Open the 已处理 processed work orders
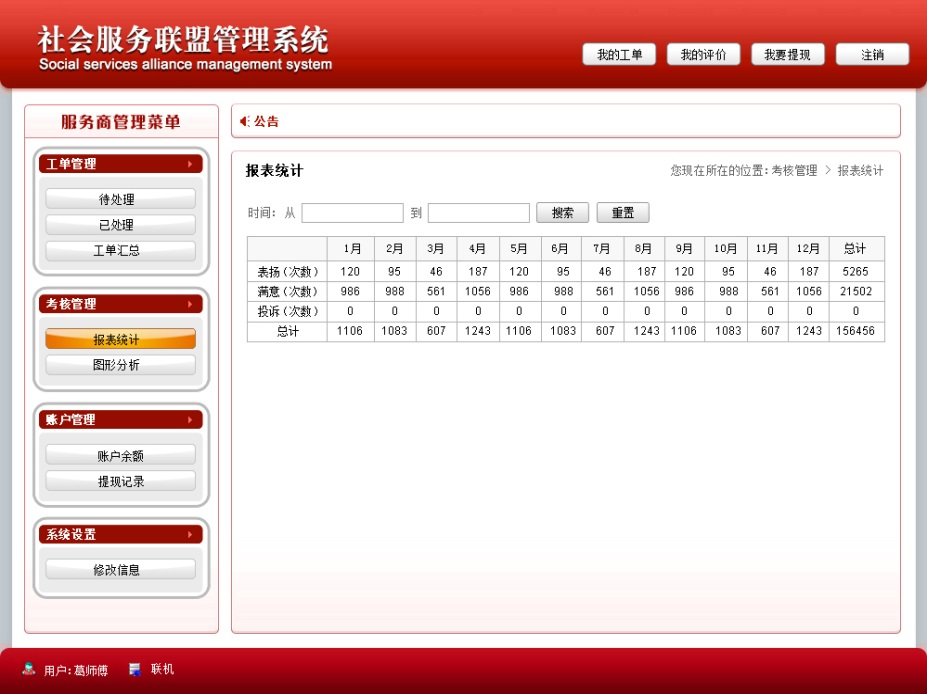 pos(120,225)
